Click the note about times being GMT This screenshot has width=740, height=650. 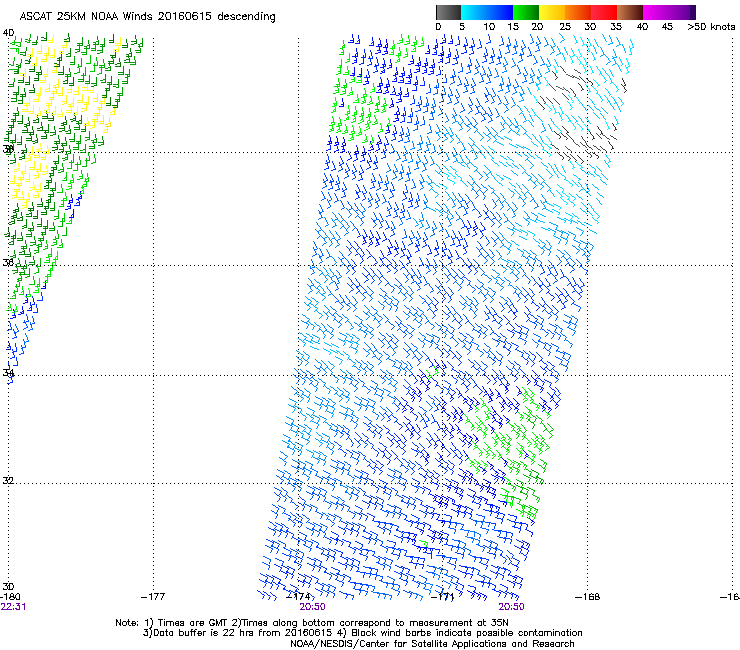pyautogui.click(x=312, y=623)
